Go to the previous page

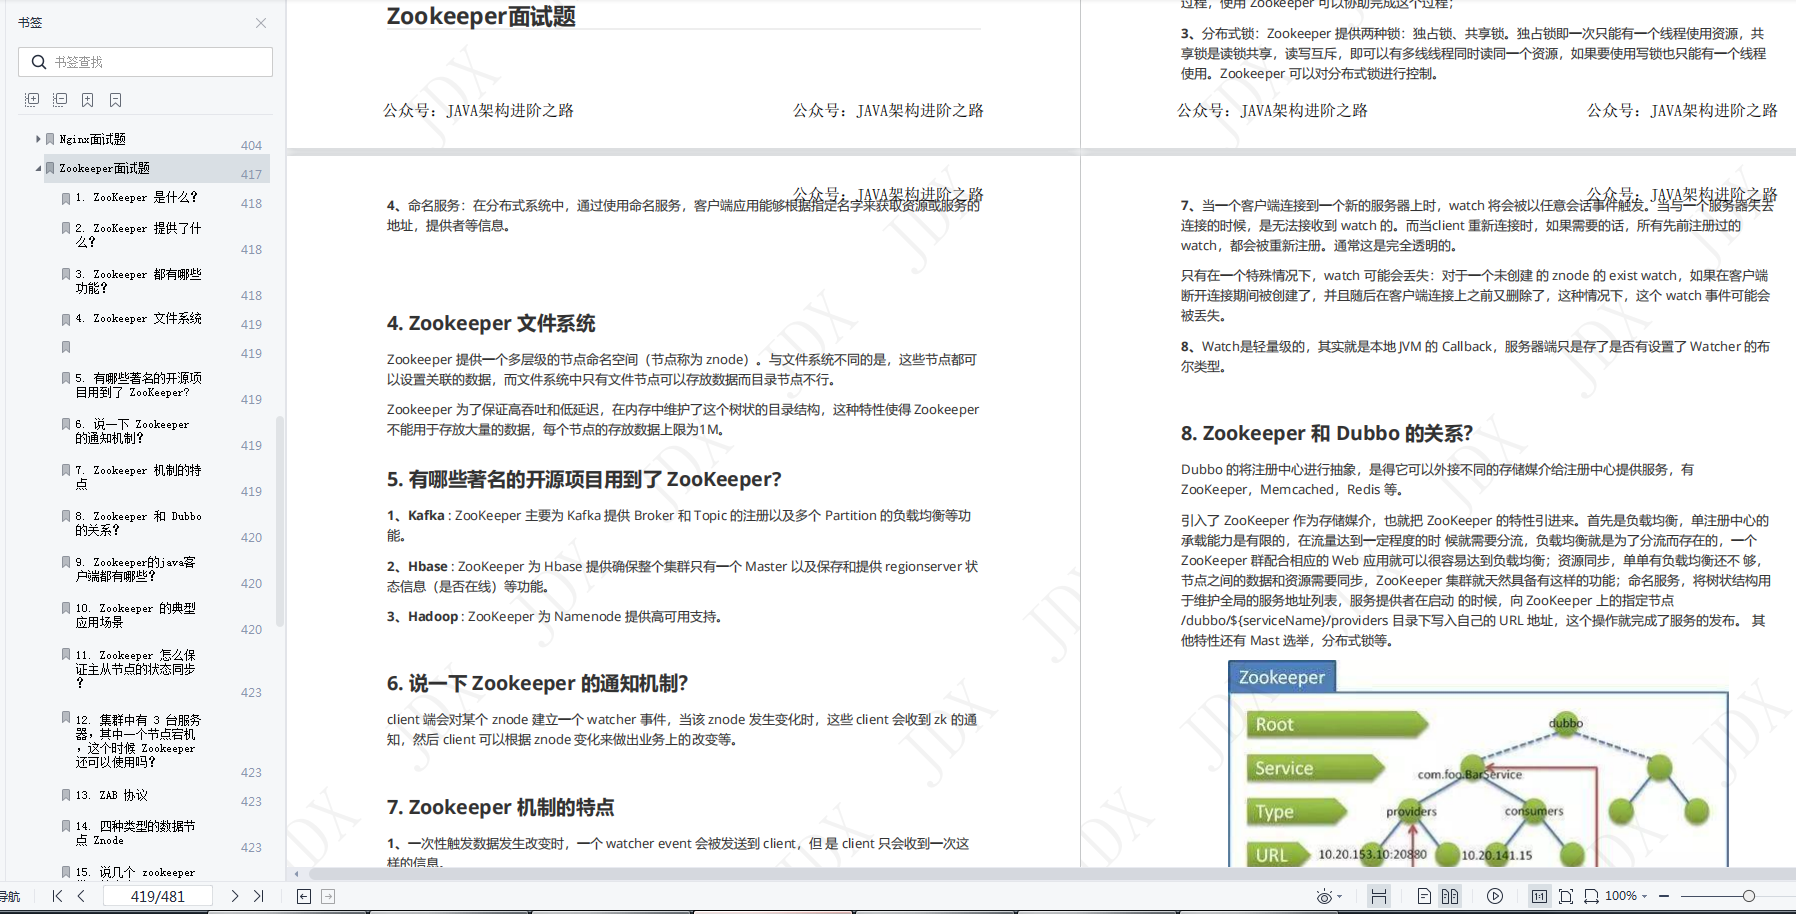pyautogui.click(x=82, y=896)
